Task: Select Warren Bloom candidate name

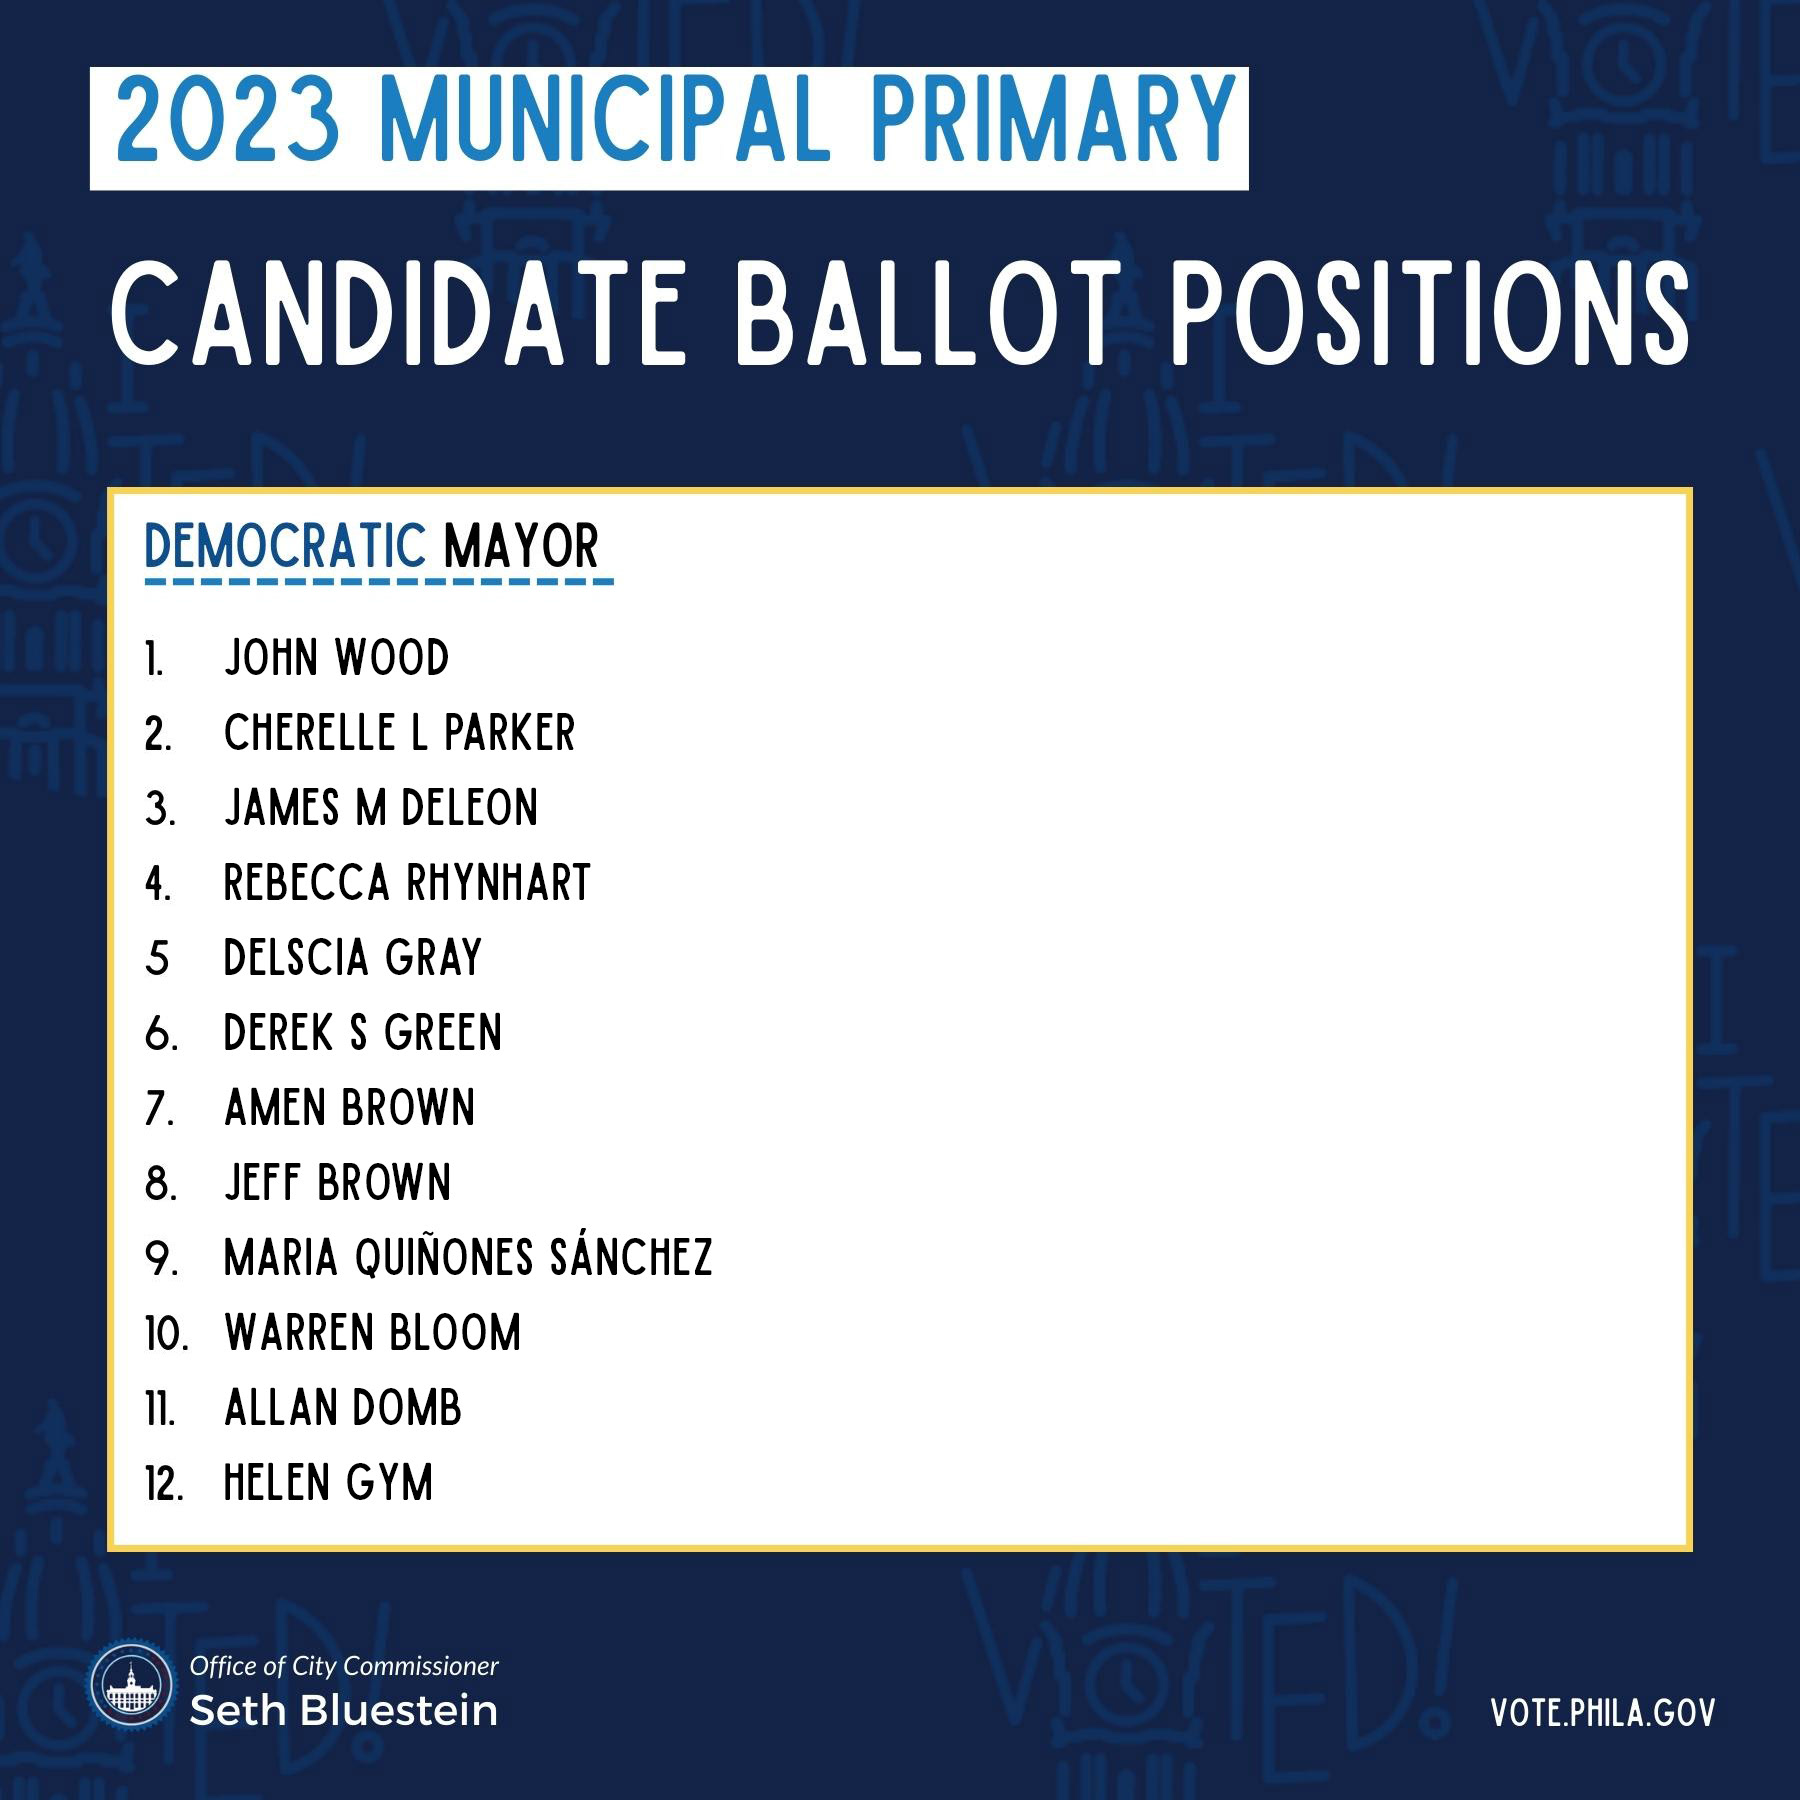Action: point(372,1333)
